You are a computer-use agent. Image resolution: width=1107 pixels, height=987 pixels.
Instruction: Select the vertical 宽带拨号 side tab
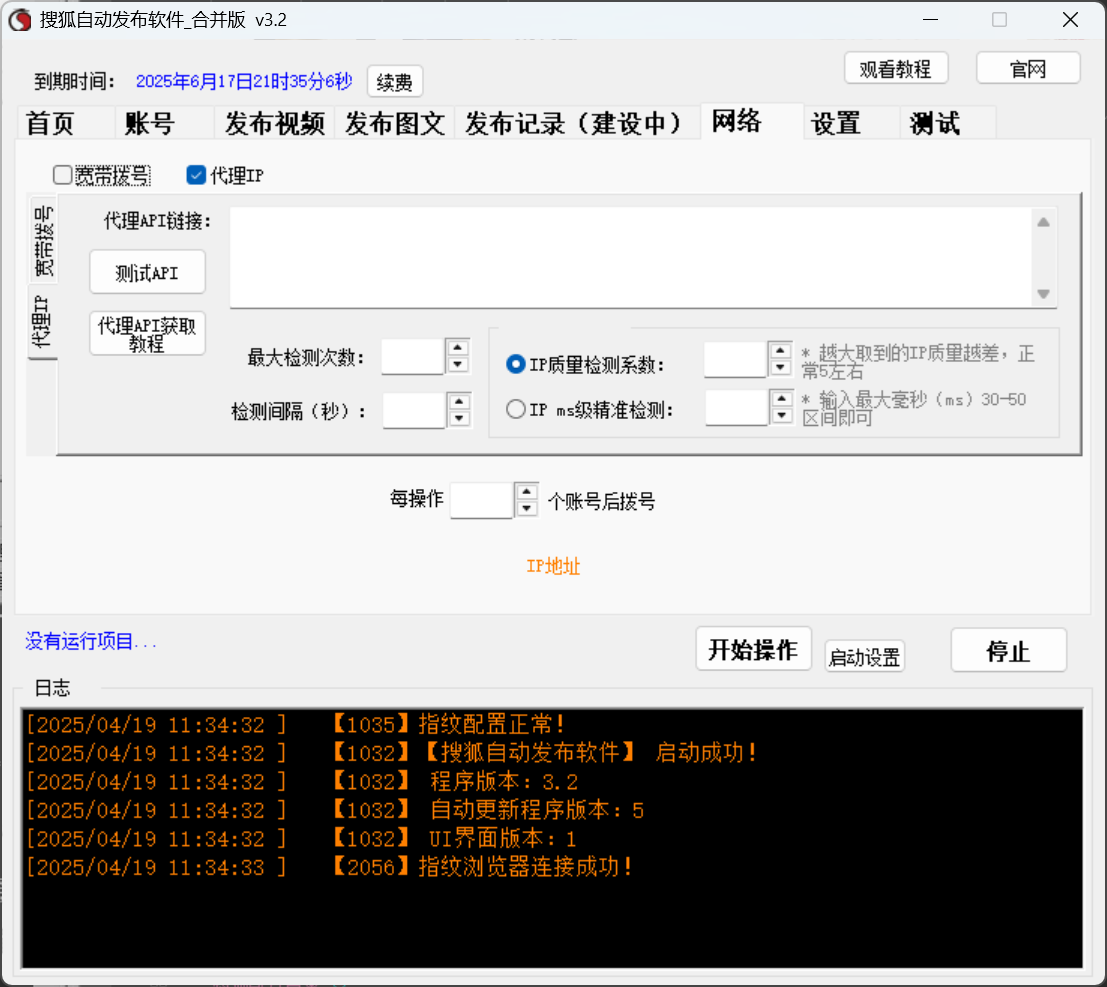point(42,240)
